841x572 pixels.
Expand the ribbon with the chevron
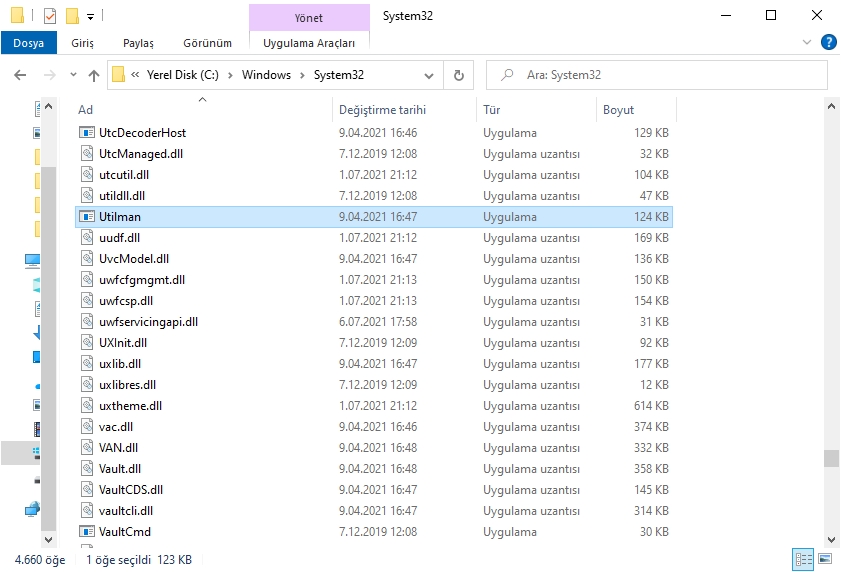(x=807, y=42)
